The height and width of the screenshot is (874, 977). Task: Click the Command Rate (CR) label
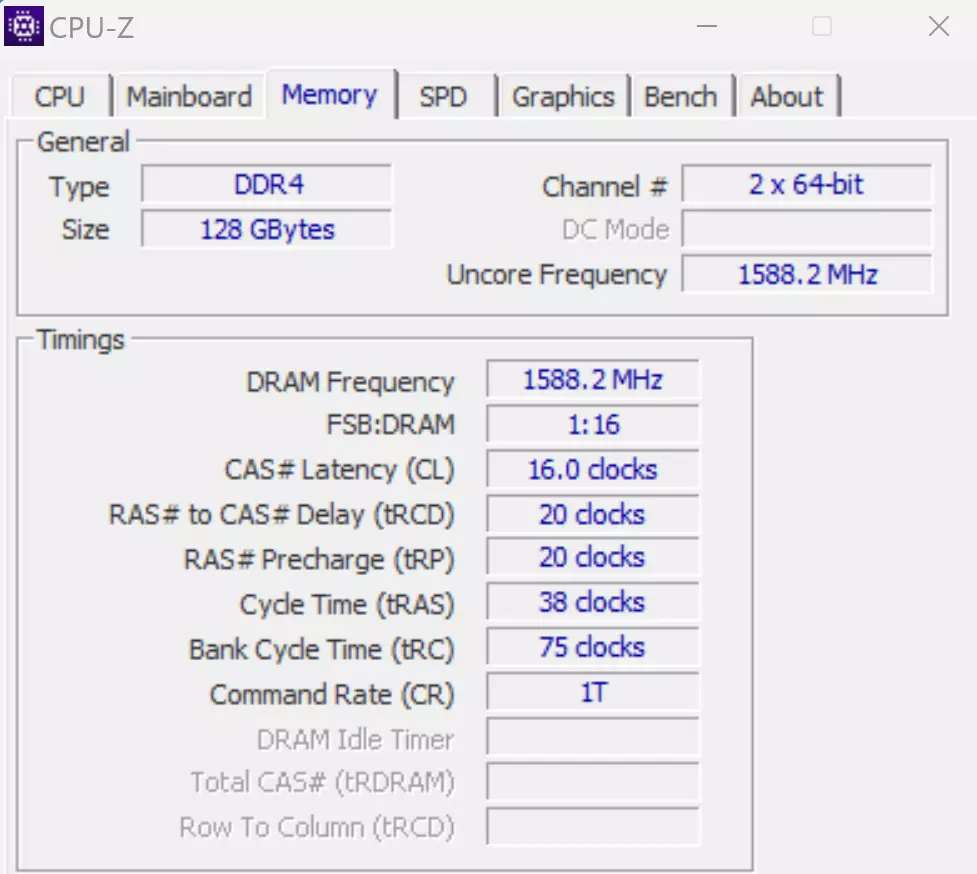point(332,695)
